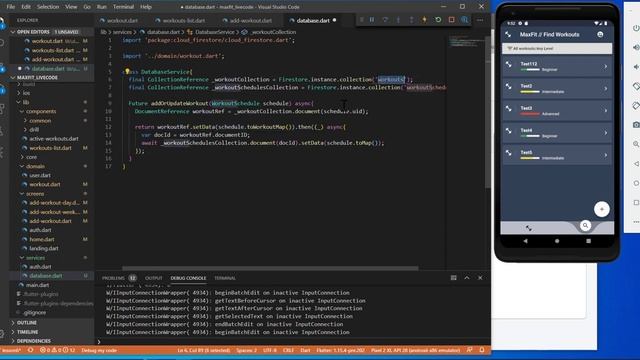Focus the debug console input prompt

[294, 342]
